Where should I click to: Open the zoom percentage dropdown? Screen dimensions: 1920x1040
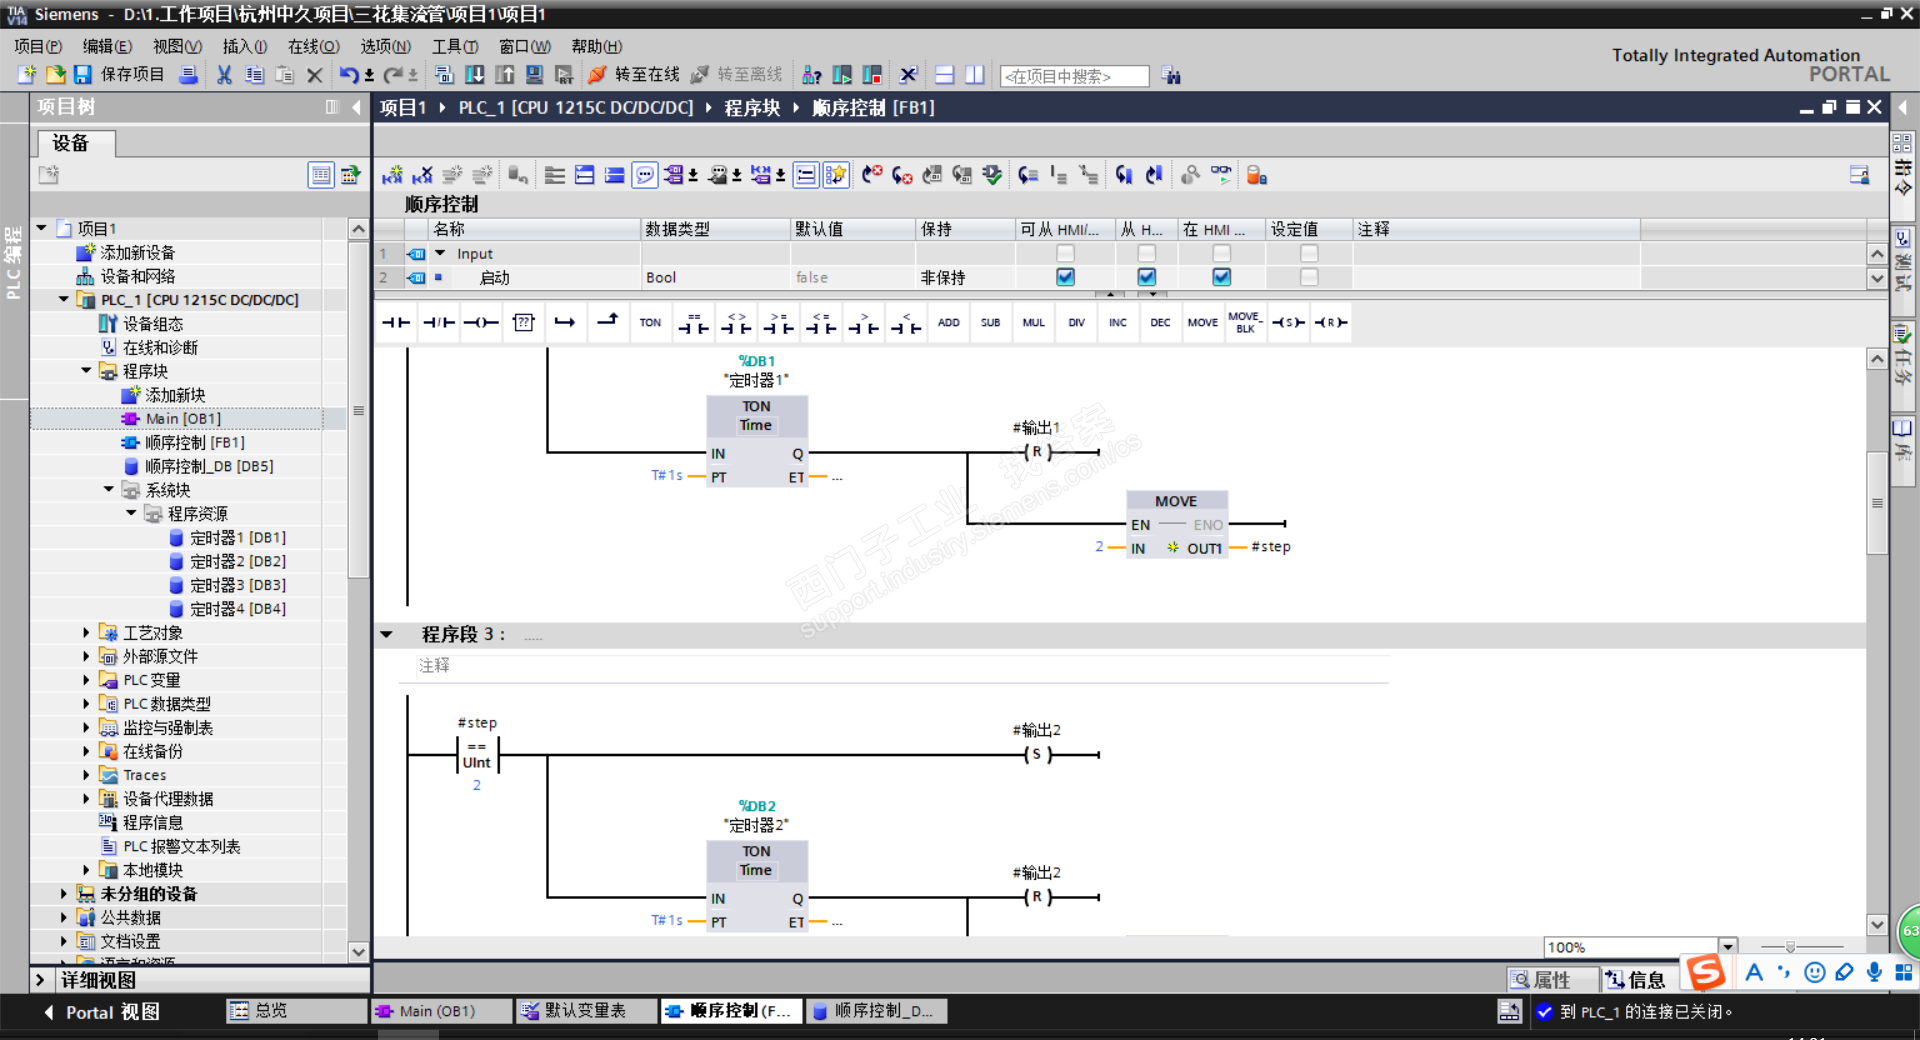(1727, 947)
